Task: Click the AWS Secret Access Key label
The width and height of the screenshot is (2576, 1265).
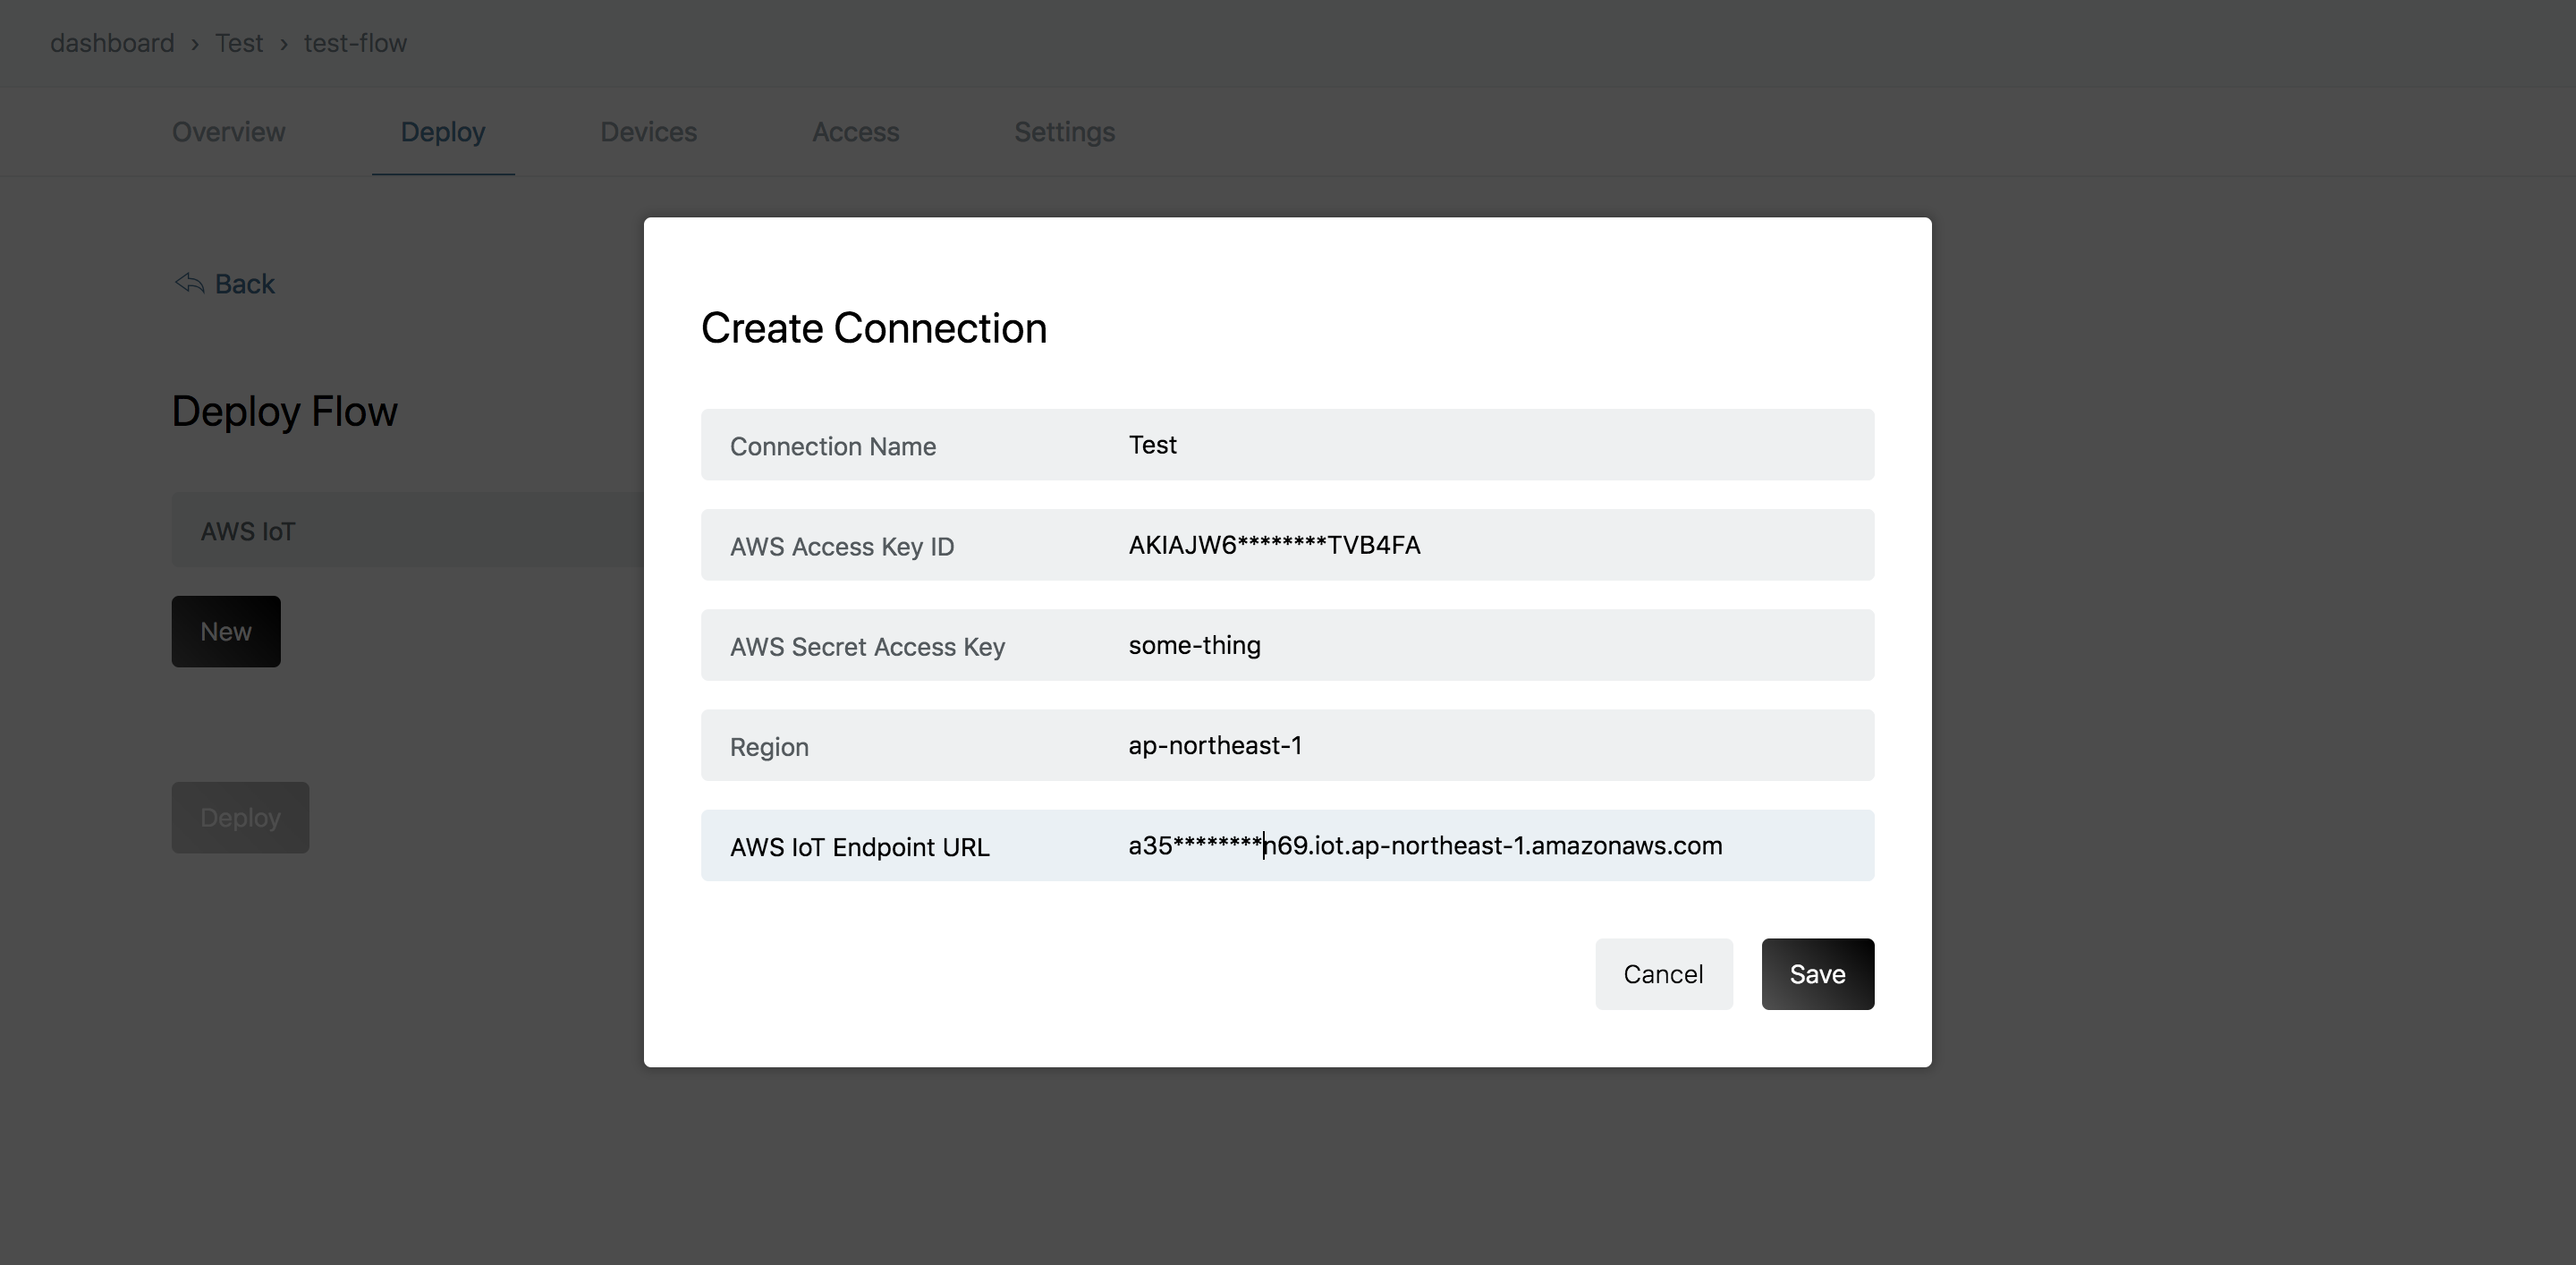Action: 867,646
